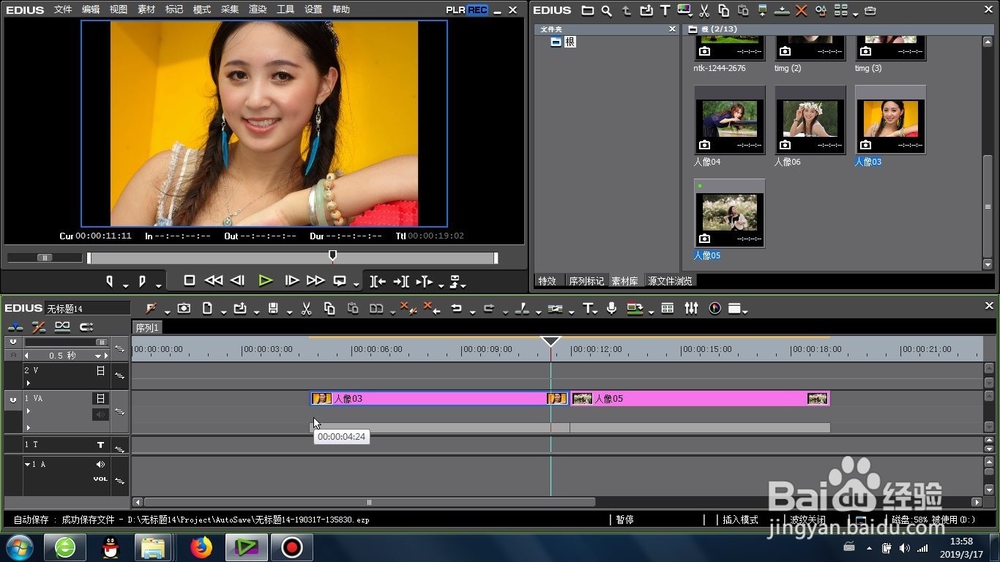Click Add Clip icon in bin toolbar
The width and height of the screenshot is (1000, 562).
tap(646, 10)
